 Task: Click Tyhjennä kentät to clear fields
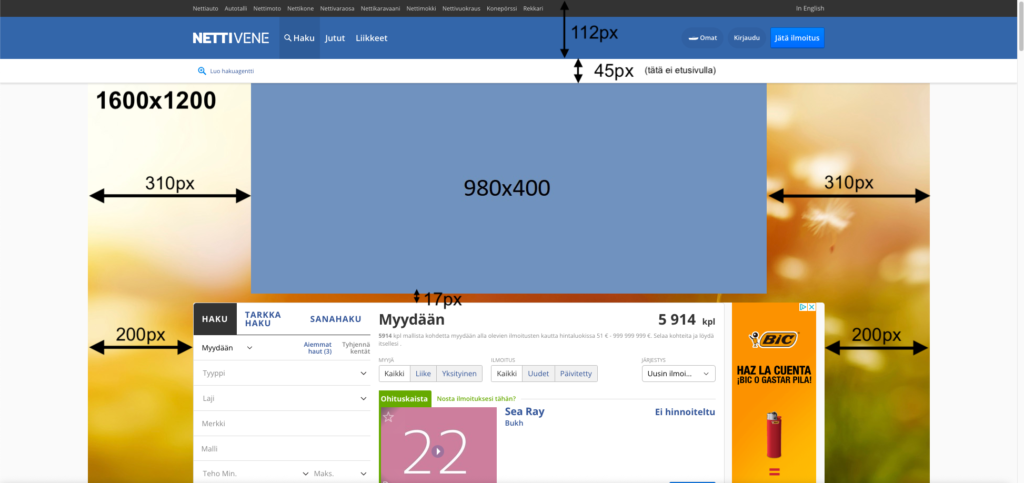pos(356,348)
